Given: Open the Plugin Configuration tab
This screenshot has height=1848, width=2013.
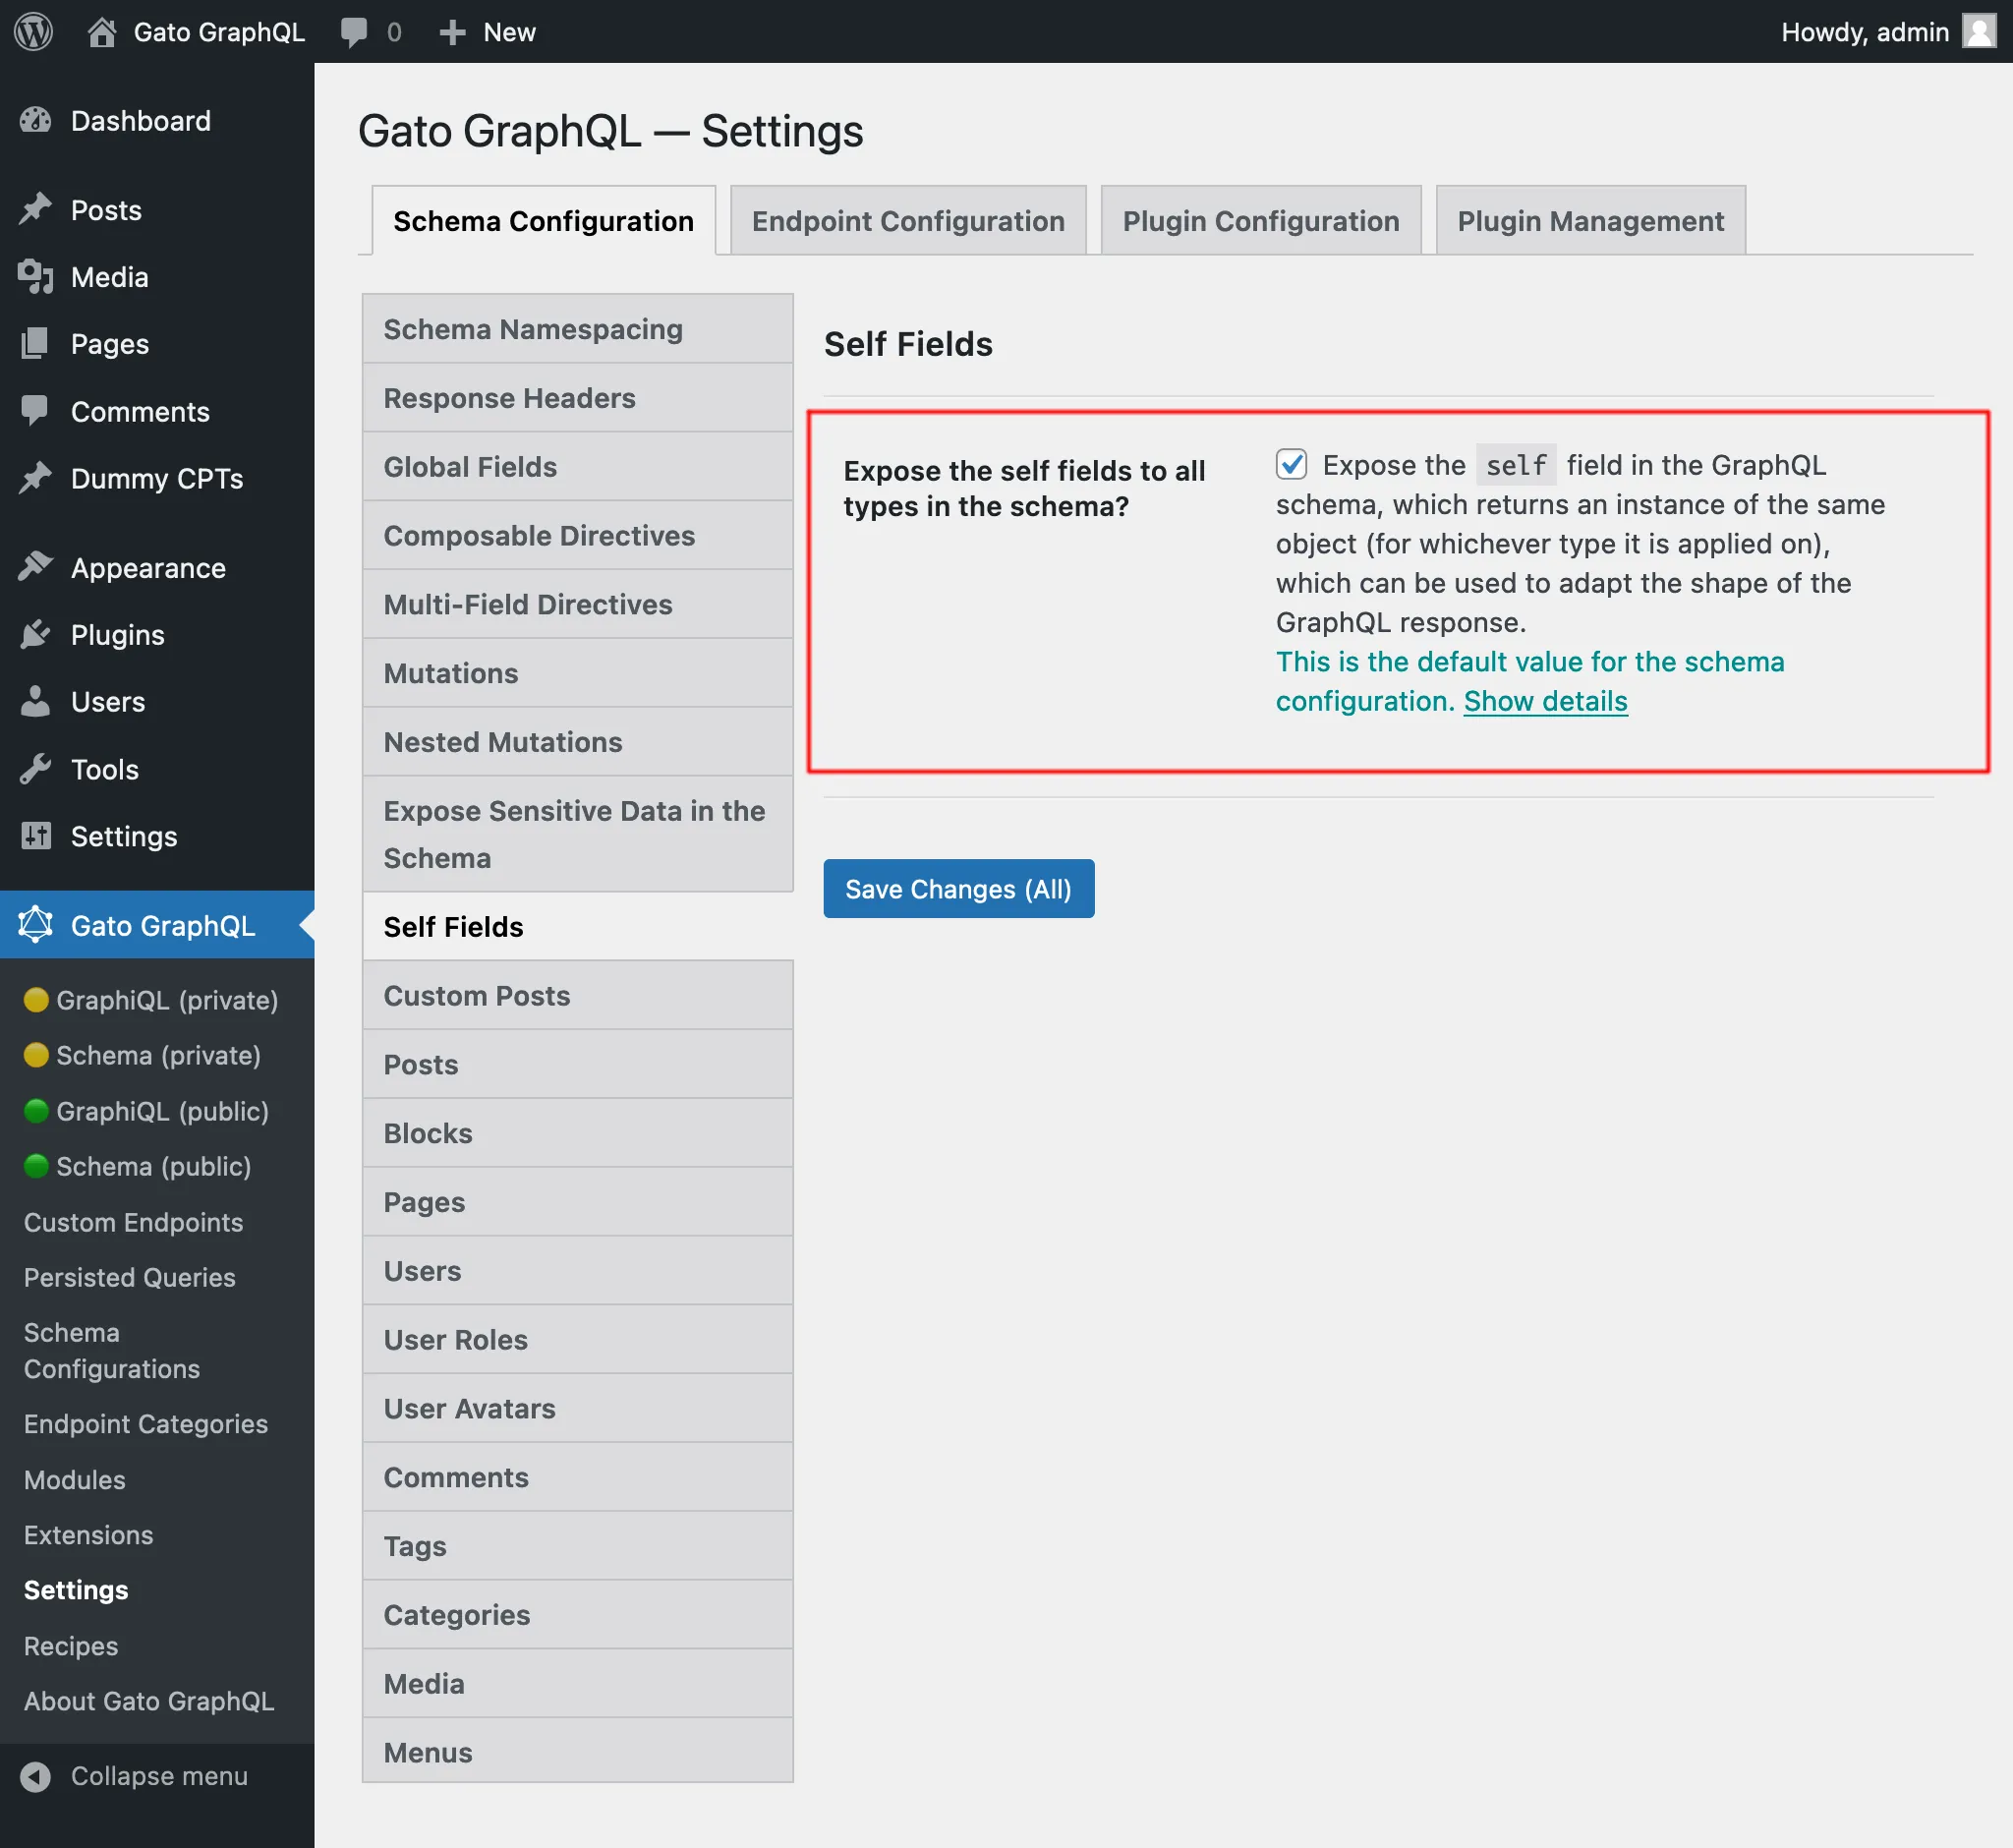Looking at the screenshot, I should 1261,221.
